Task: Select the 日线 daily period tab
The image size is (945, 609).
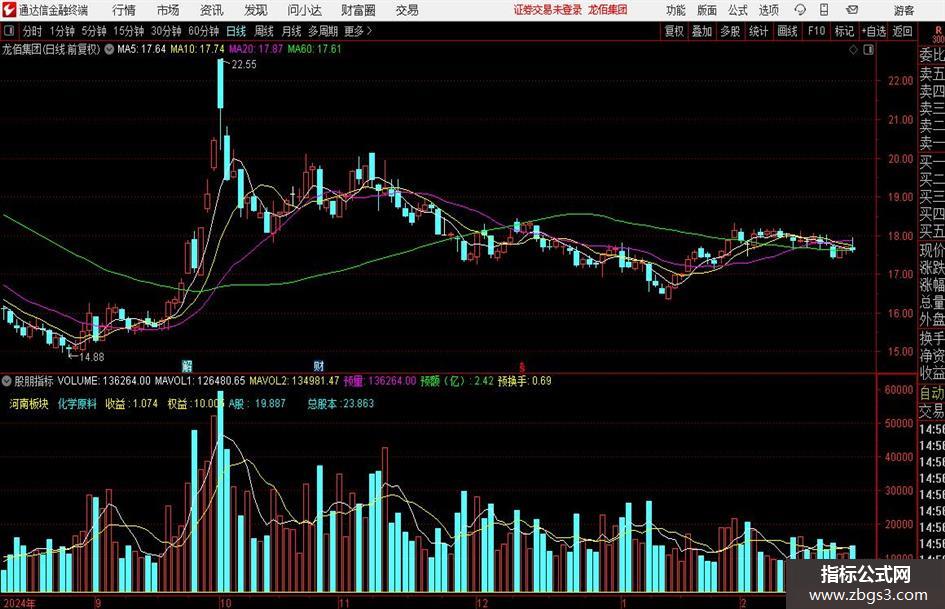Action: pyautogui.click(x=236, y=31)
